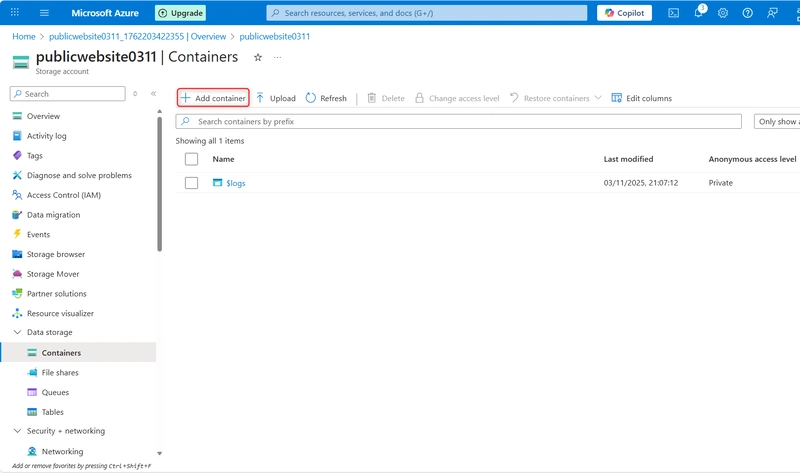
Task: Open the notifications bell
Action: 699,13
